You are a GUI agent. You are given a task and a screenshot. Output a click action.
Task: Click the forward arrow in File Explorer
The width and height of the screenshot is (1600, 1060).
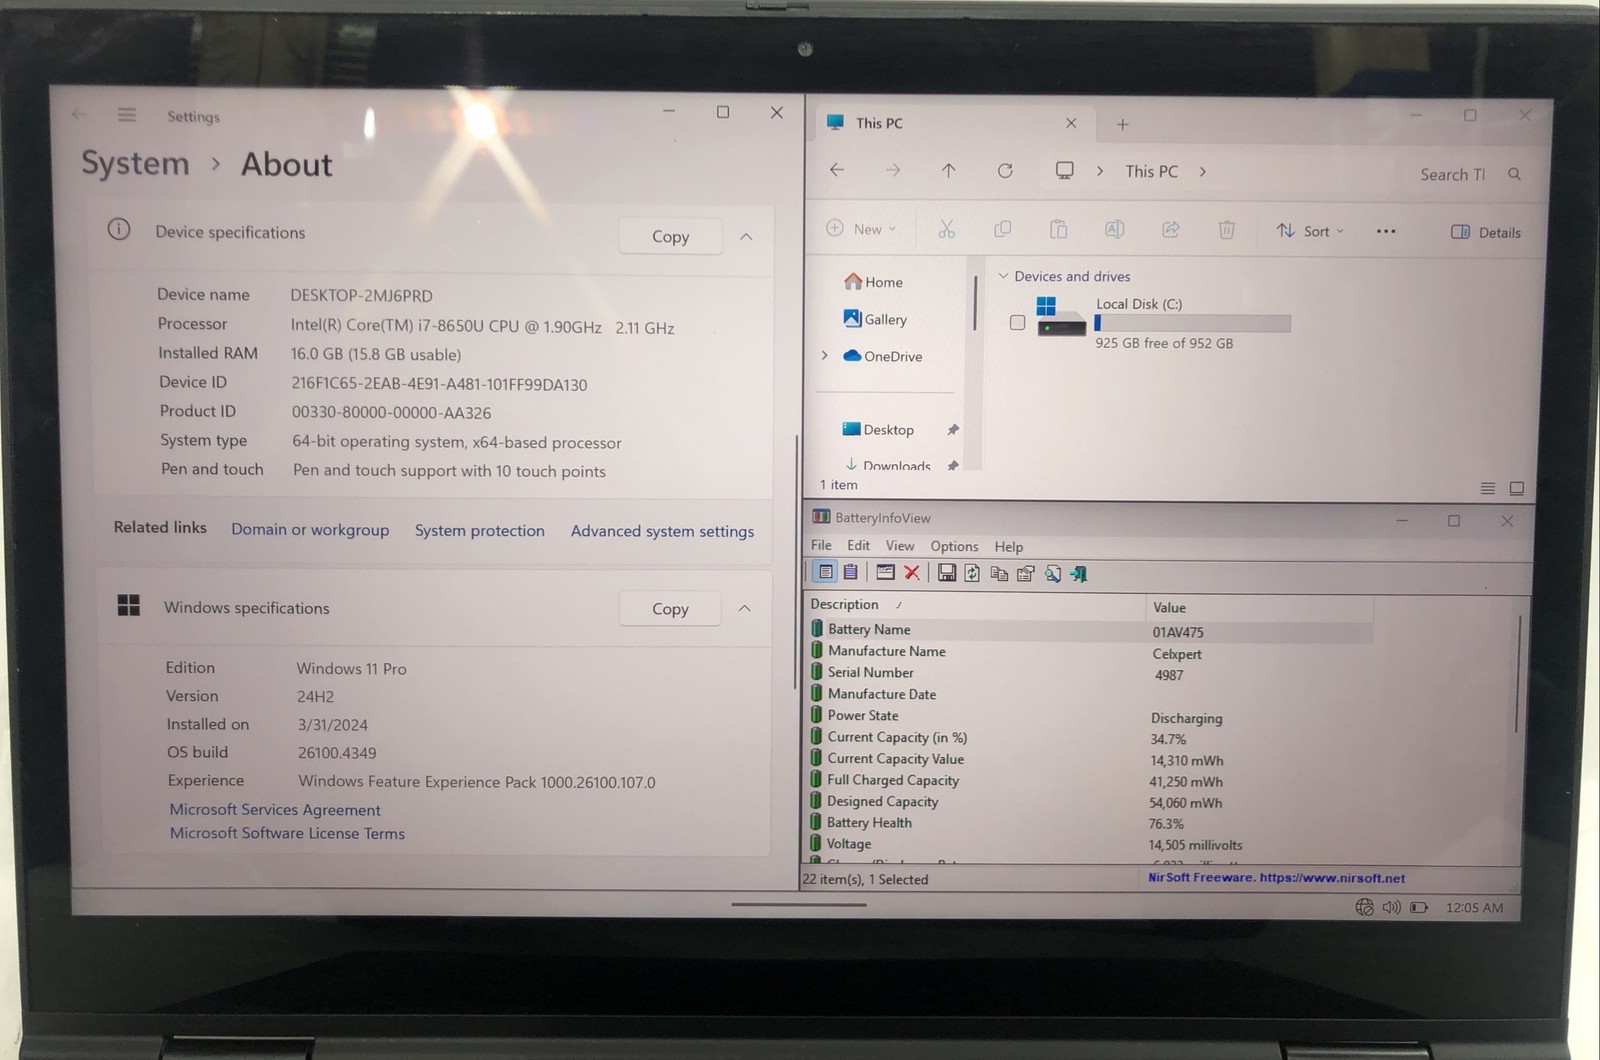(x=893, y=171)
